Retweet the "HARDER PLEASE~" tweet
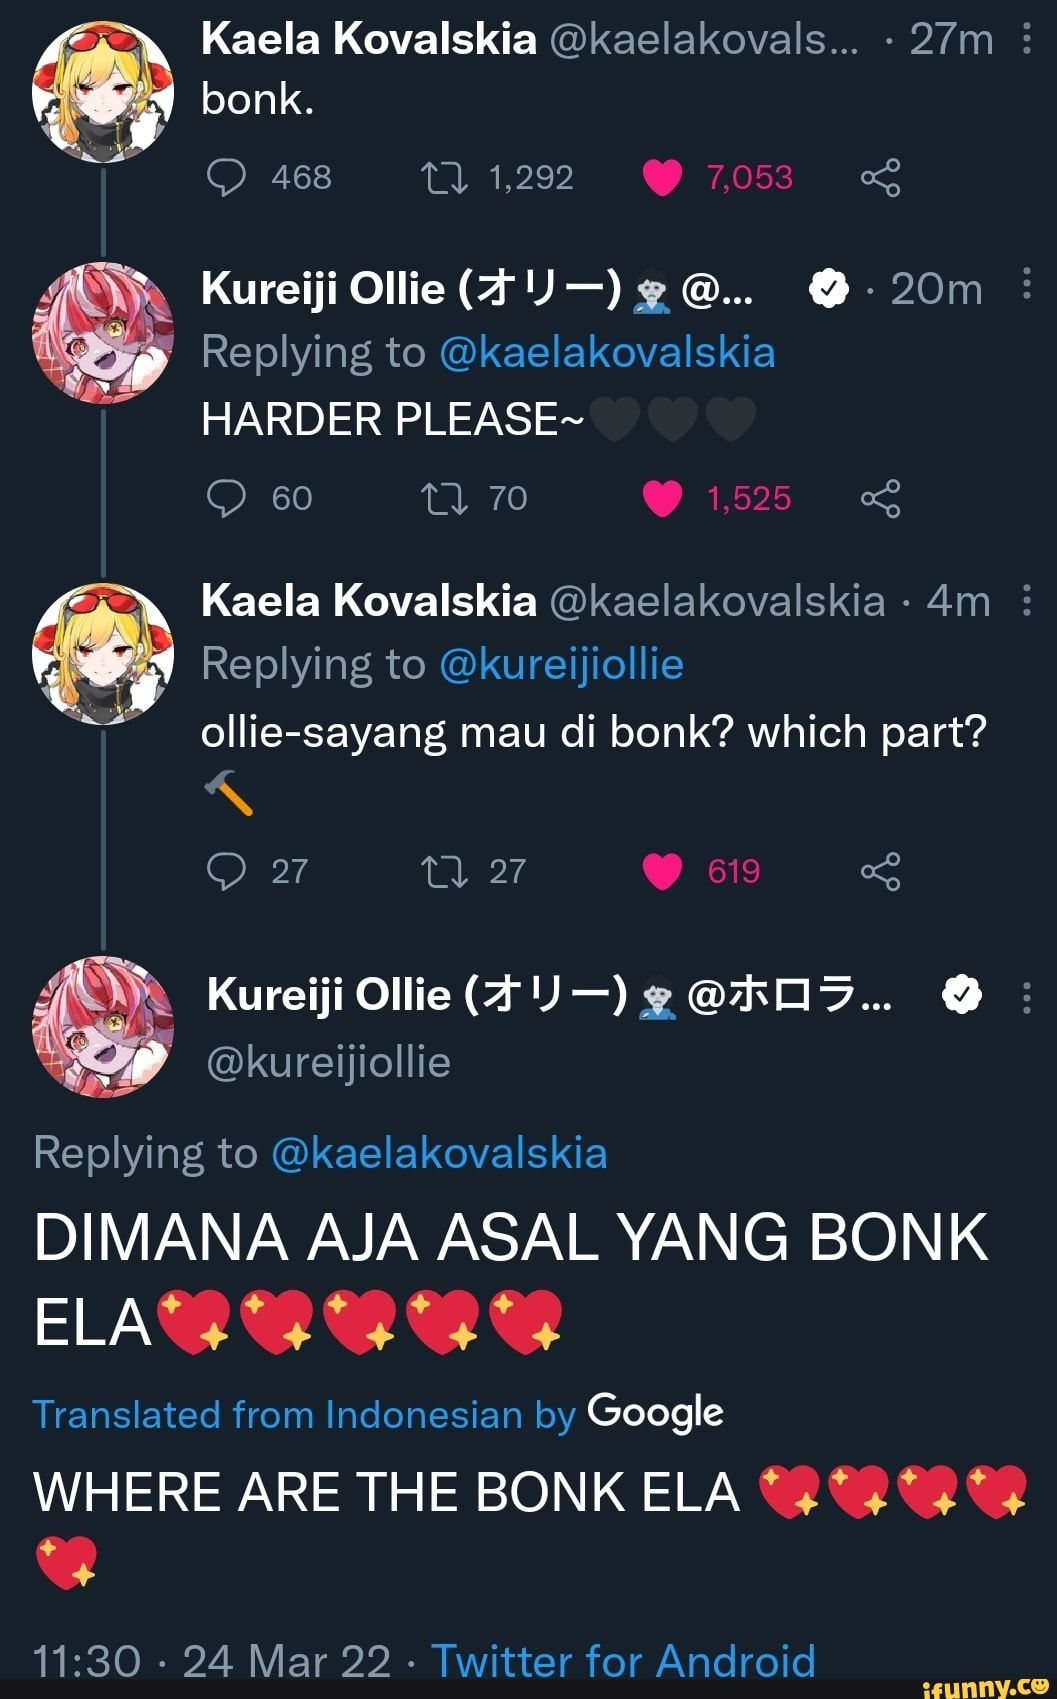This screenshot has width=1057, height=1699. coord(443,498)
